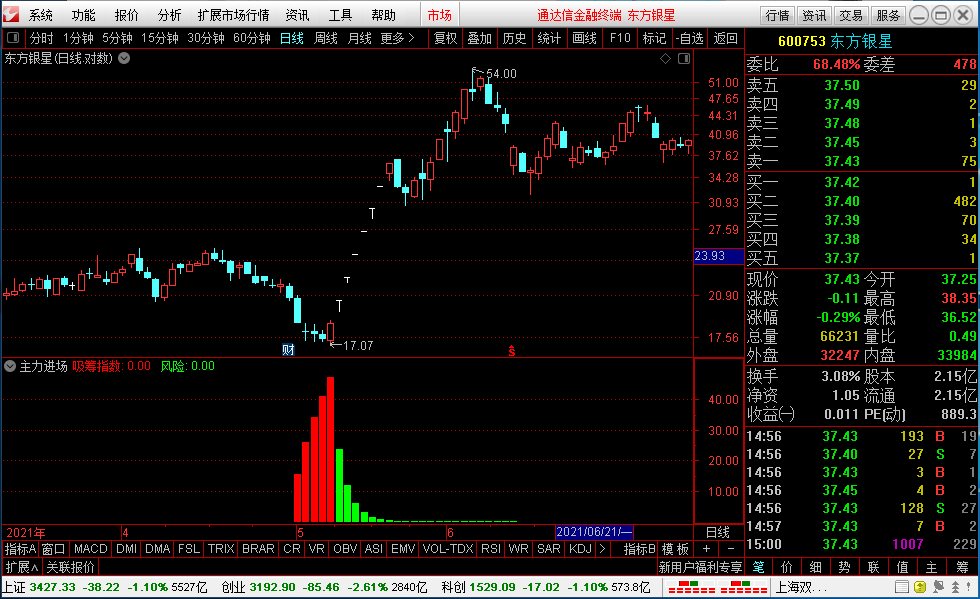Click the diamond icon above the chart
Screen dimensions: 980x599
665,58
